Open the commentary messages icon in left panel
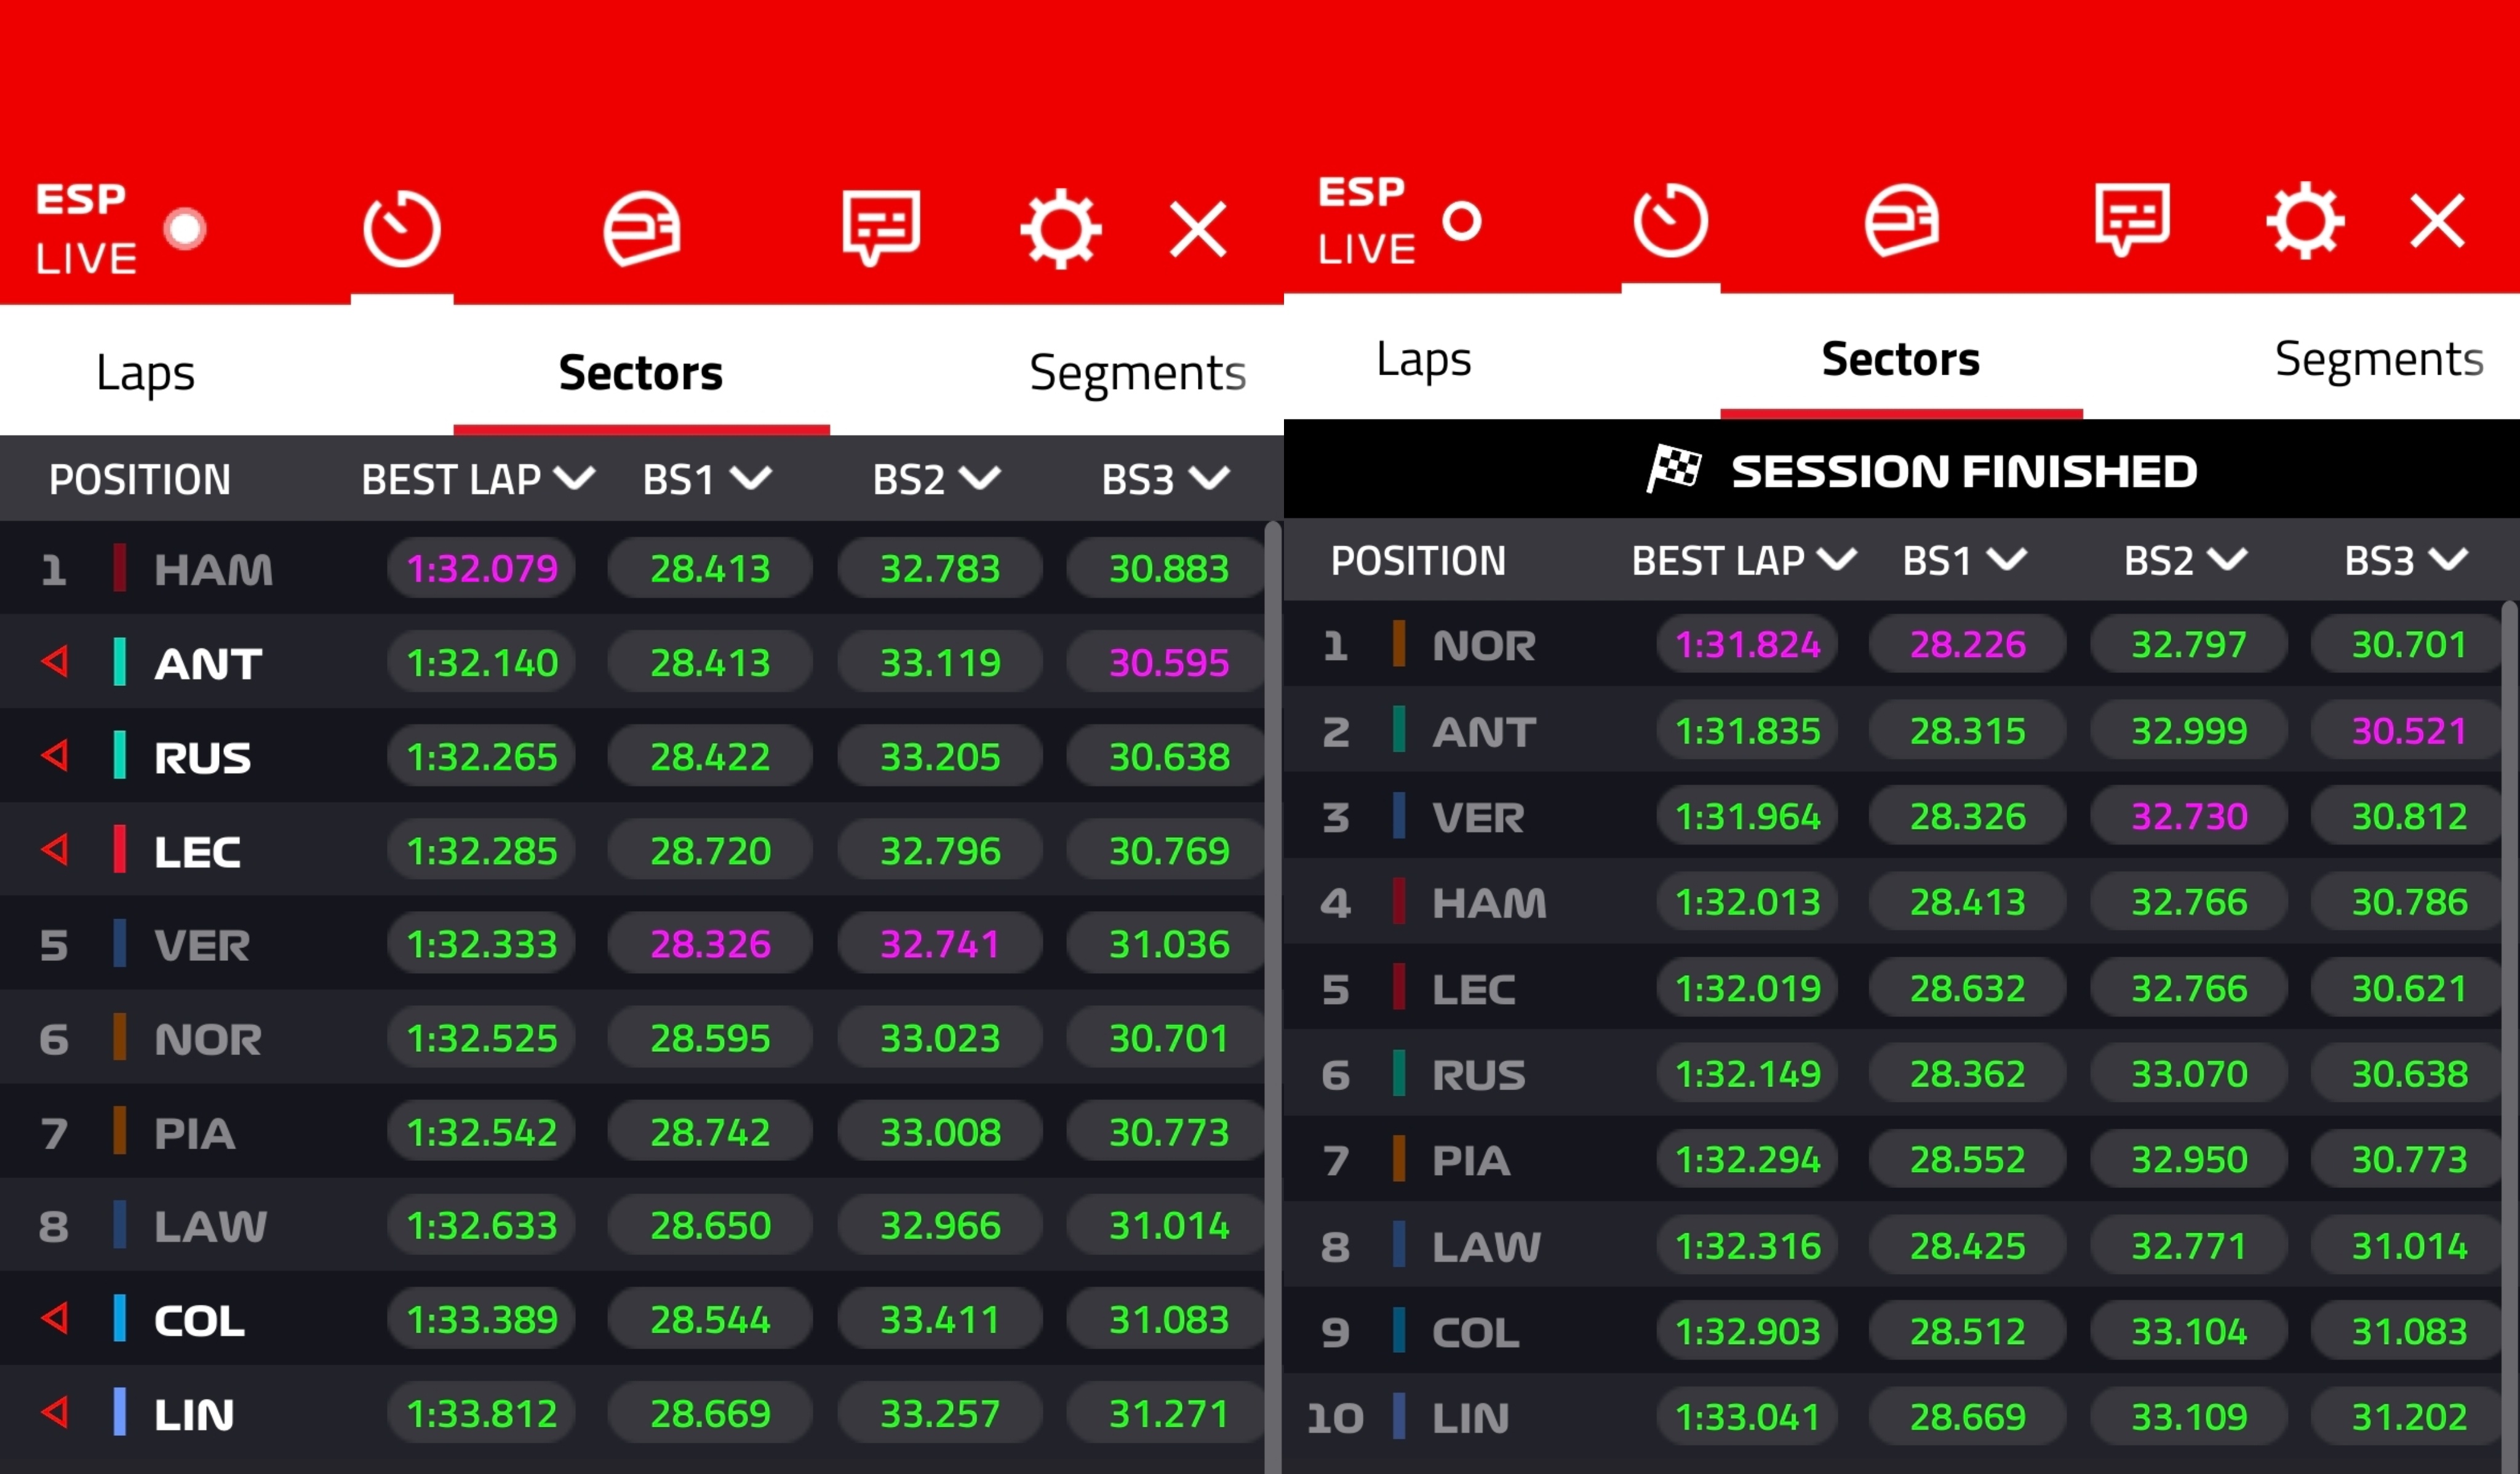Image resolution: width=2520 pixels, height=1474 pixels. [881, 228]
